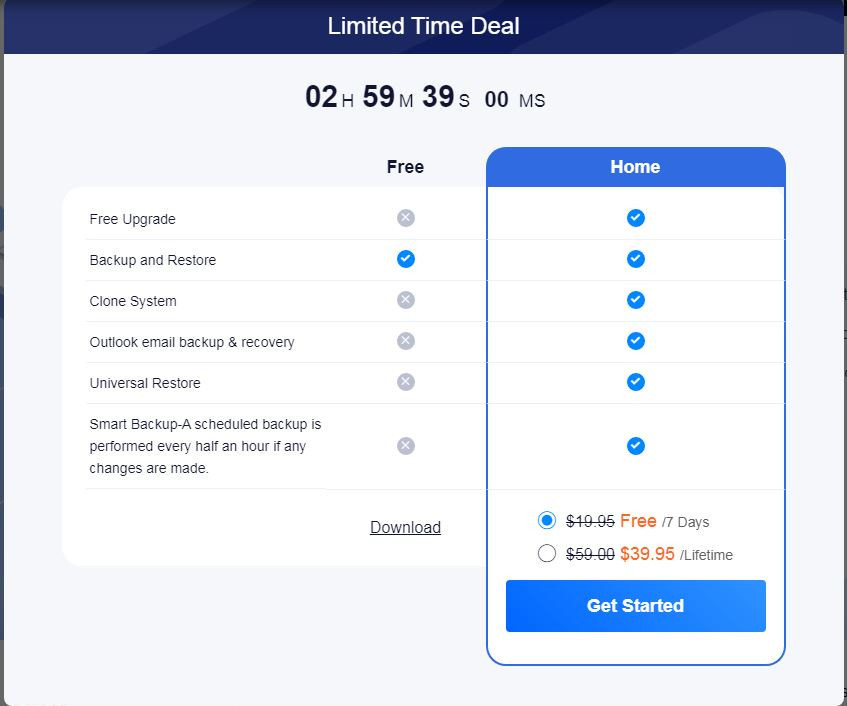Click the Backup and Restore checkmark under Free
Viewport: 847px width, 706px height.
tap(406, 259)
